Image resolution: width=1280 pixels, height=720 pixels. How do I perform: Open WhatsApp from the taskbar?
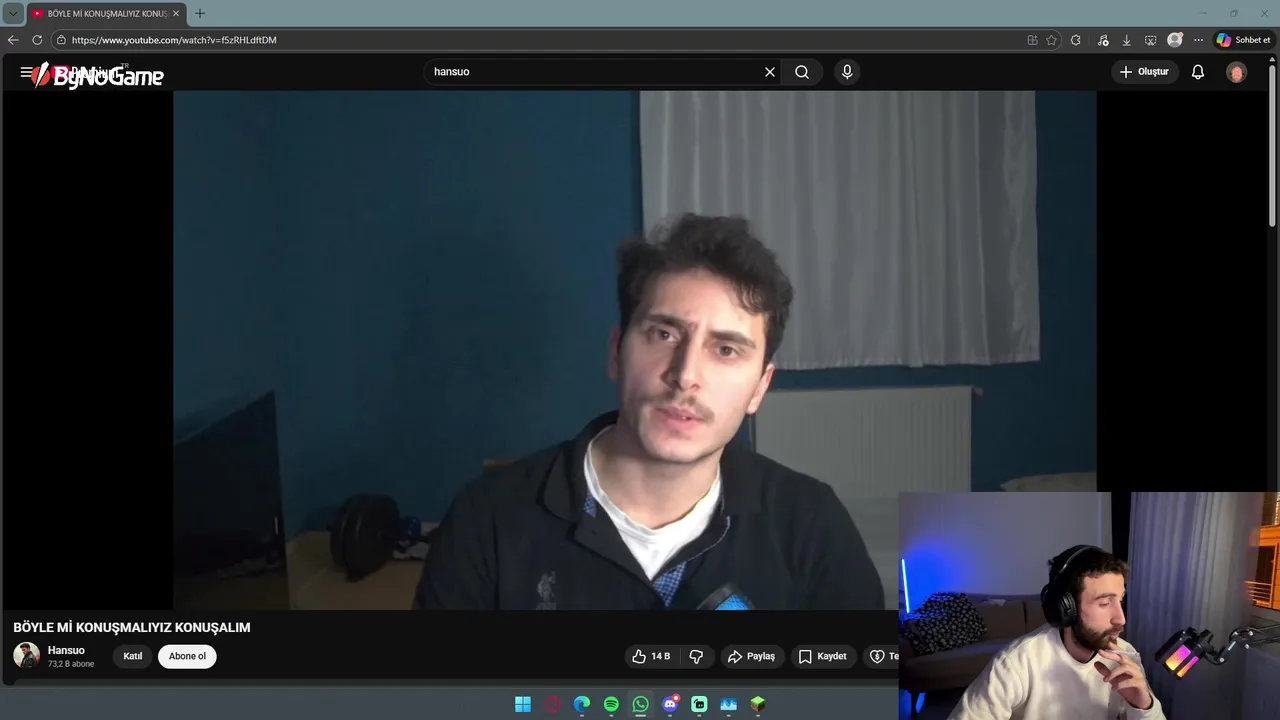(x=641, y=704)
